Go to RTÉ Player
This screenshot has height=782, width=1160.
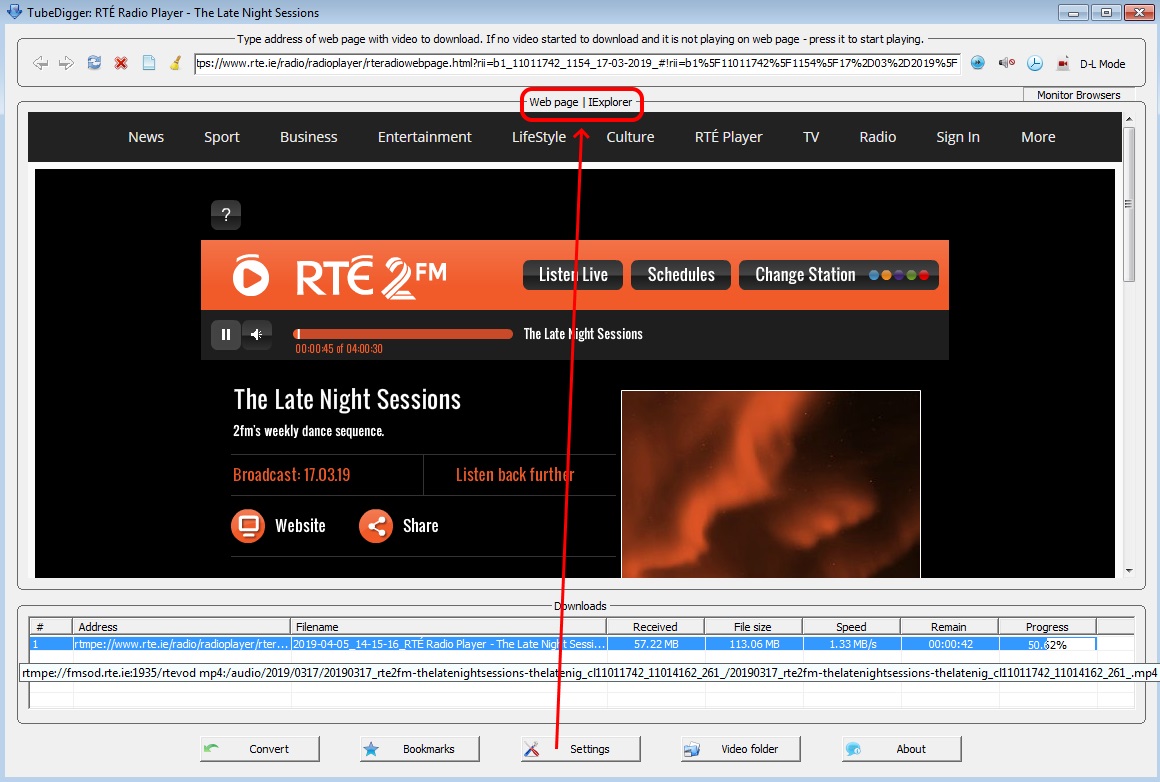pyautogui.click(x=729, y=137)
